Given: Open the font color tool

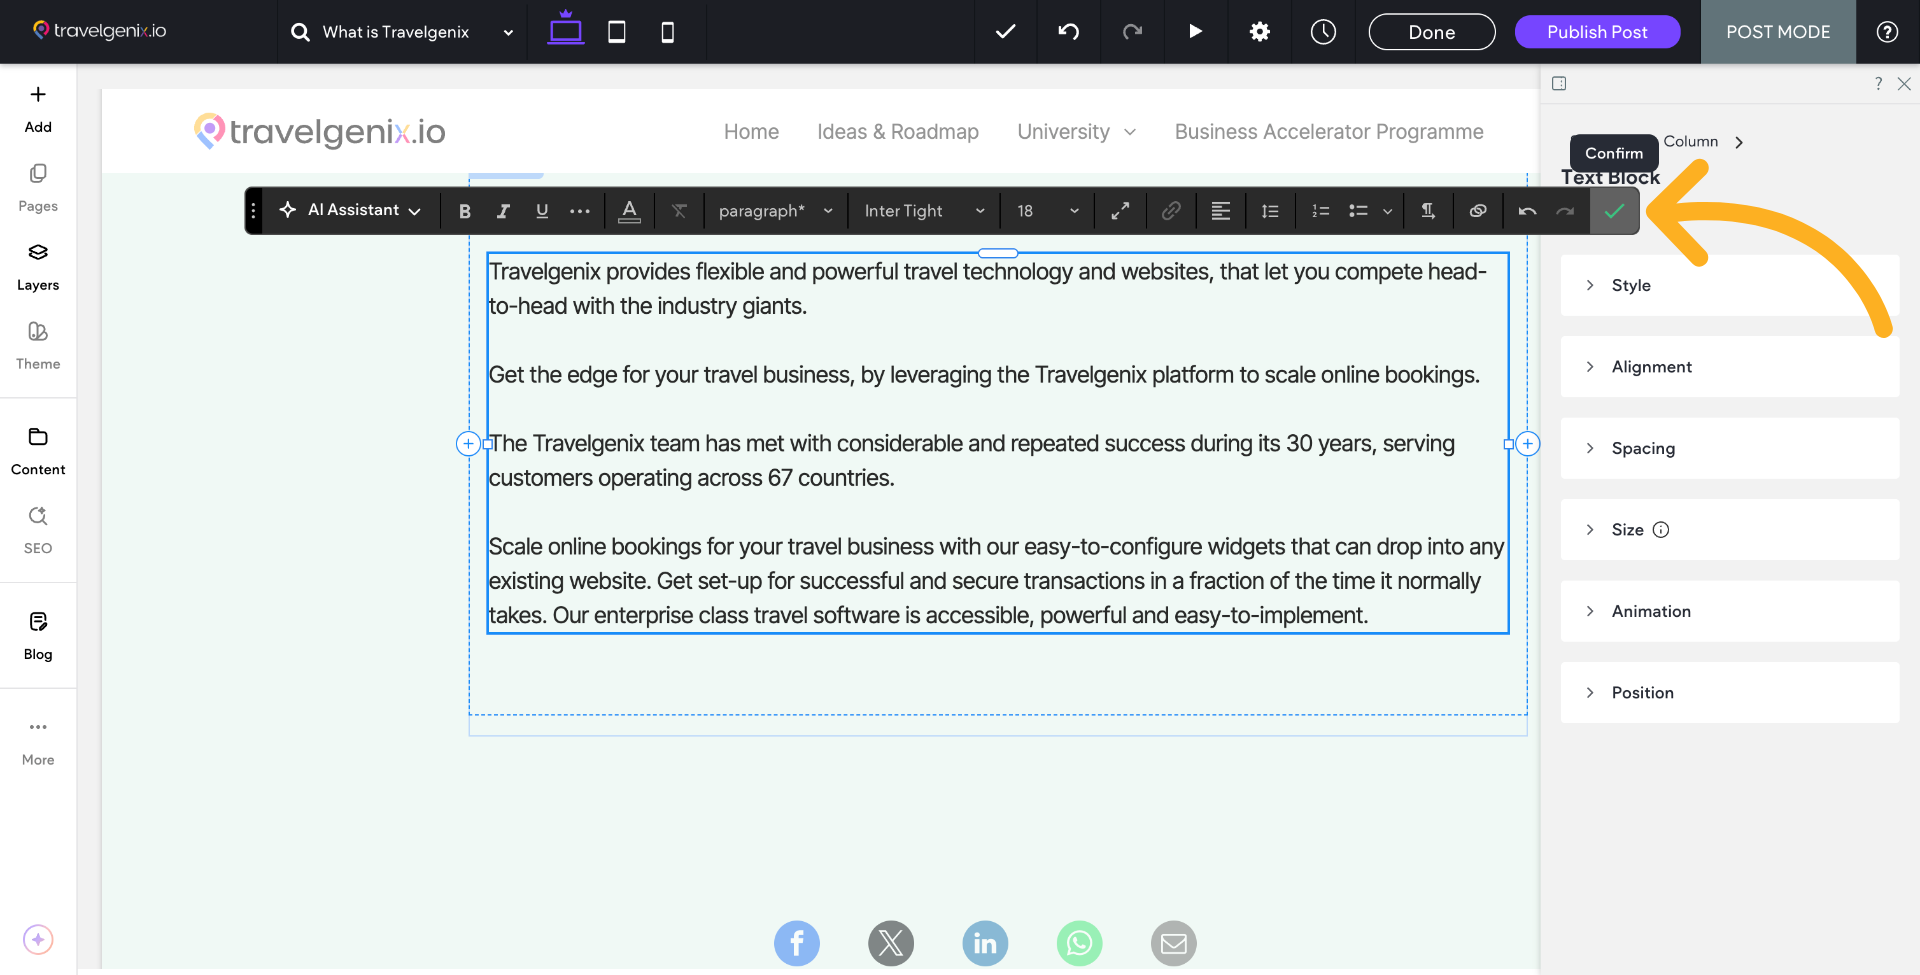Looking at the screenshot, I should (x=630, y=210).
